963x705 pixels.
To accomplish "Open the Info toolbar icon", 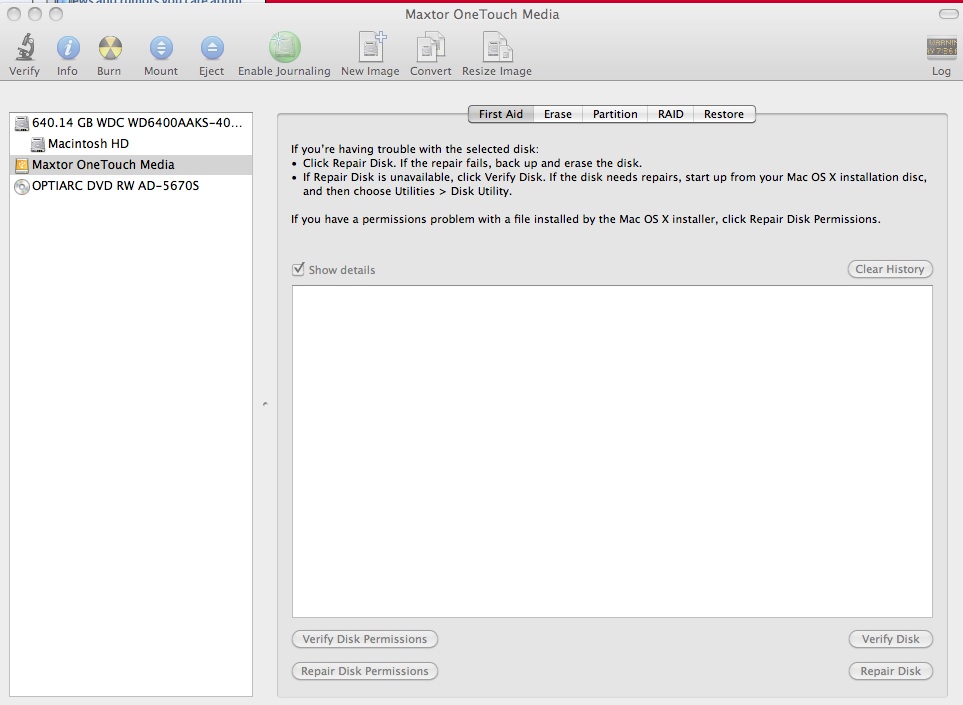I will [x=68, y=48].
